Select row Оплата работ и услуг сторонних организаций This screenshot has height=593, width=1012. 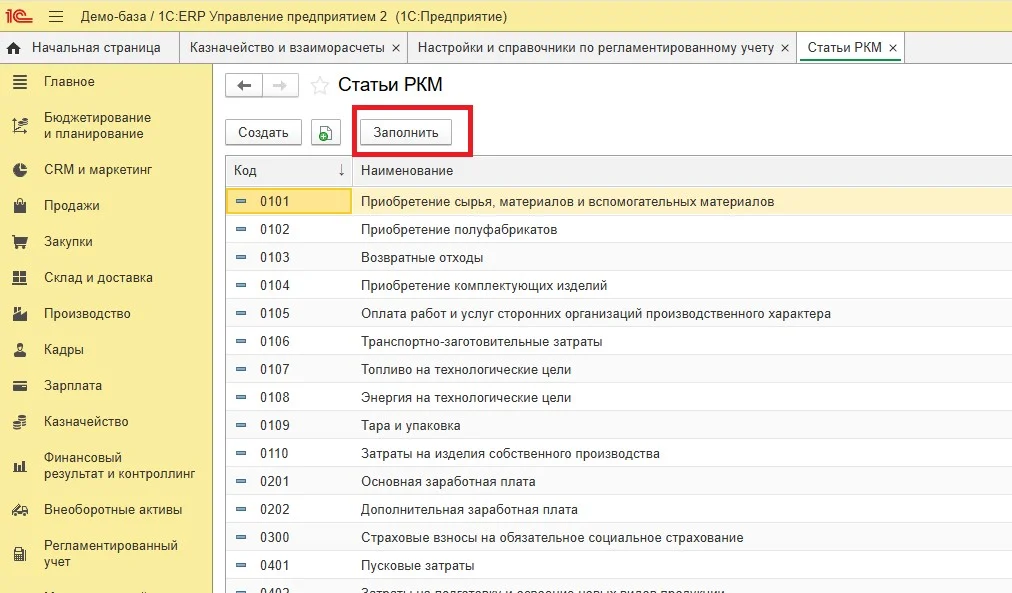point(619,314)
